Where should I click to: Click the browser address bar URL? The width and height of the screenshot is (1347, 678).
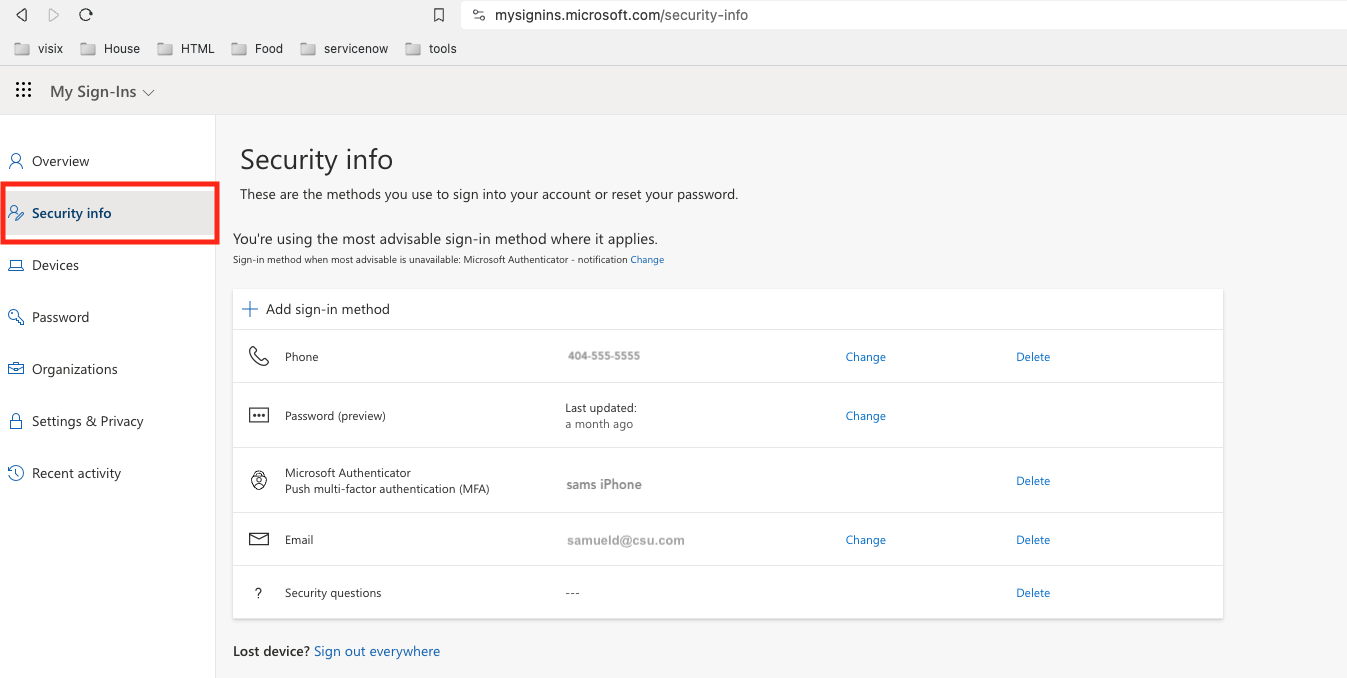(621, 15)
